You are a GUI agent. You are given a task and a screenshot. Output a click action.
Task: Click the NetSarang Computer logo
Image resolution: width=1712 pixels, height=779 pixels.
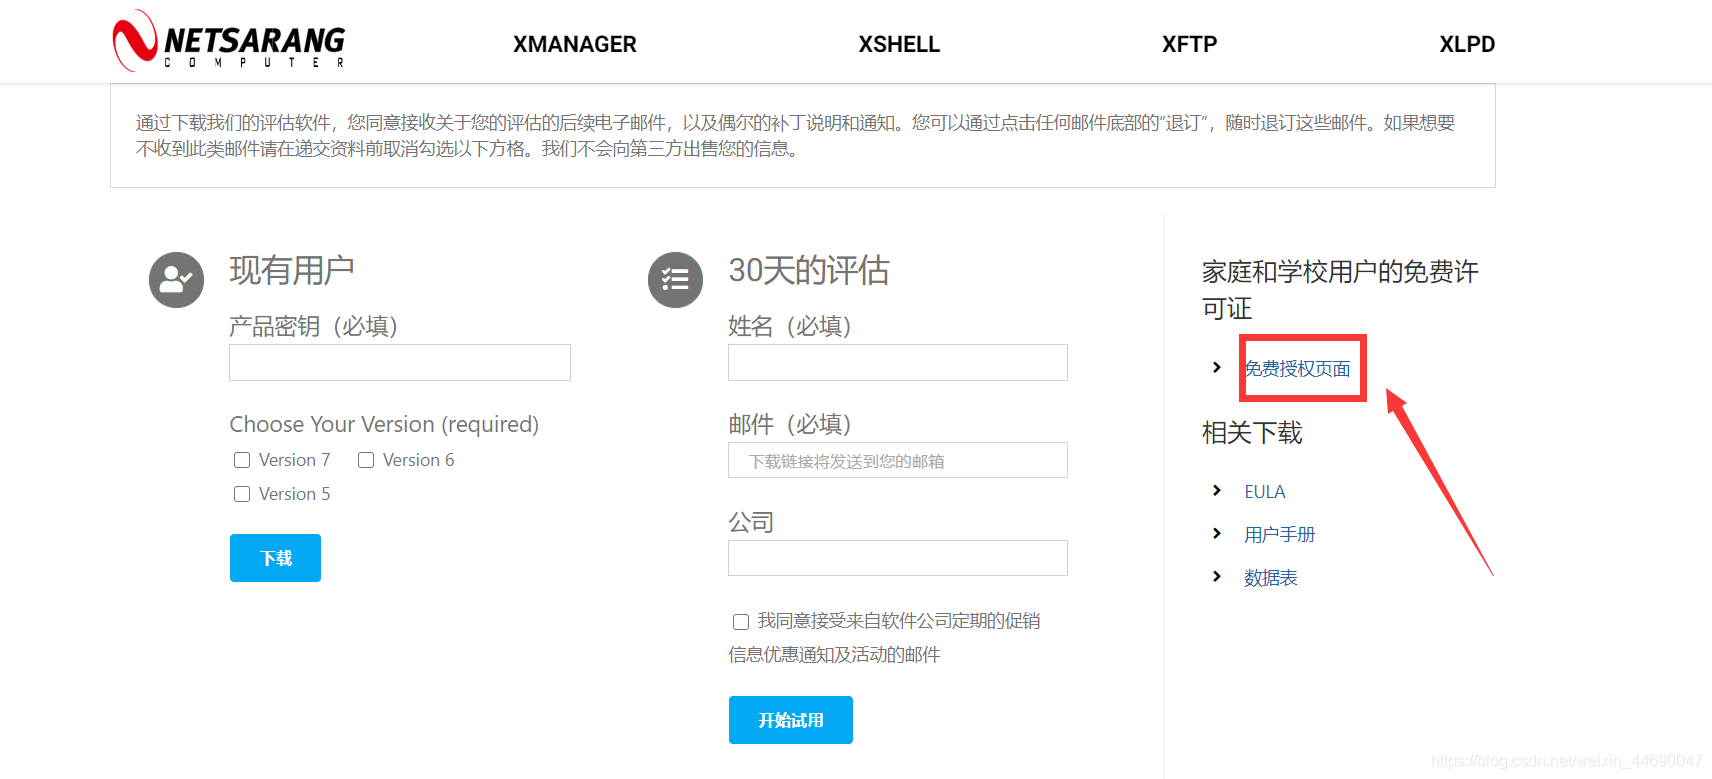point(229,41)
